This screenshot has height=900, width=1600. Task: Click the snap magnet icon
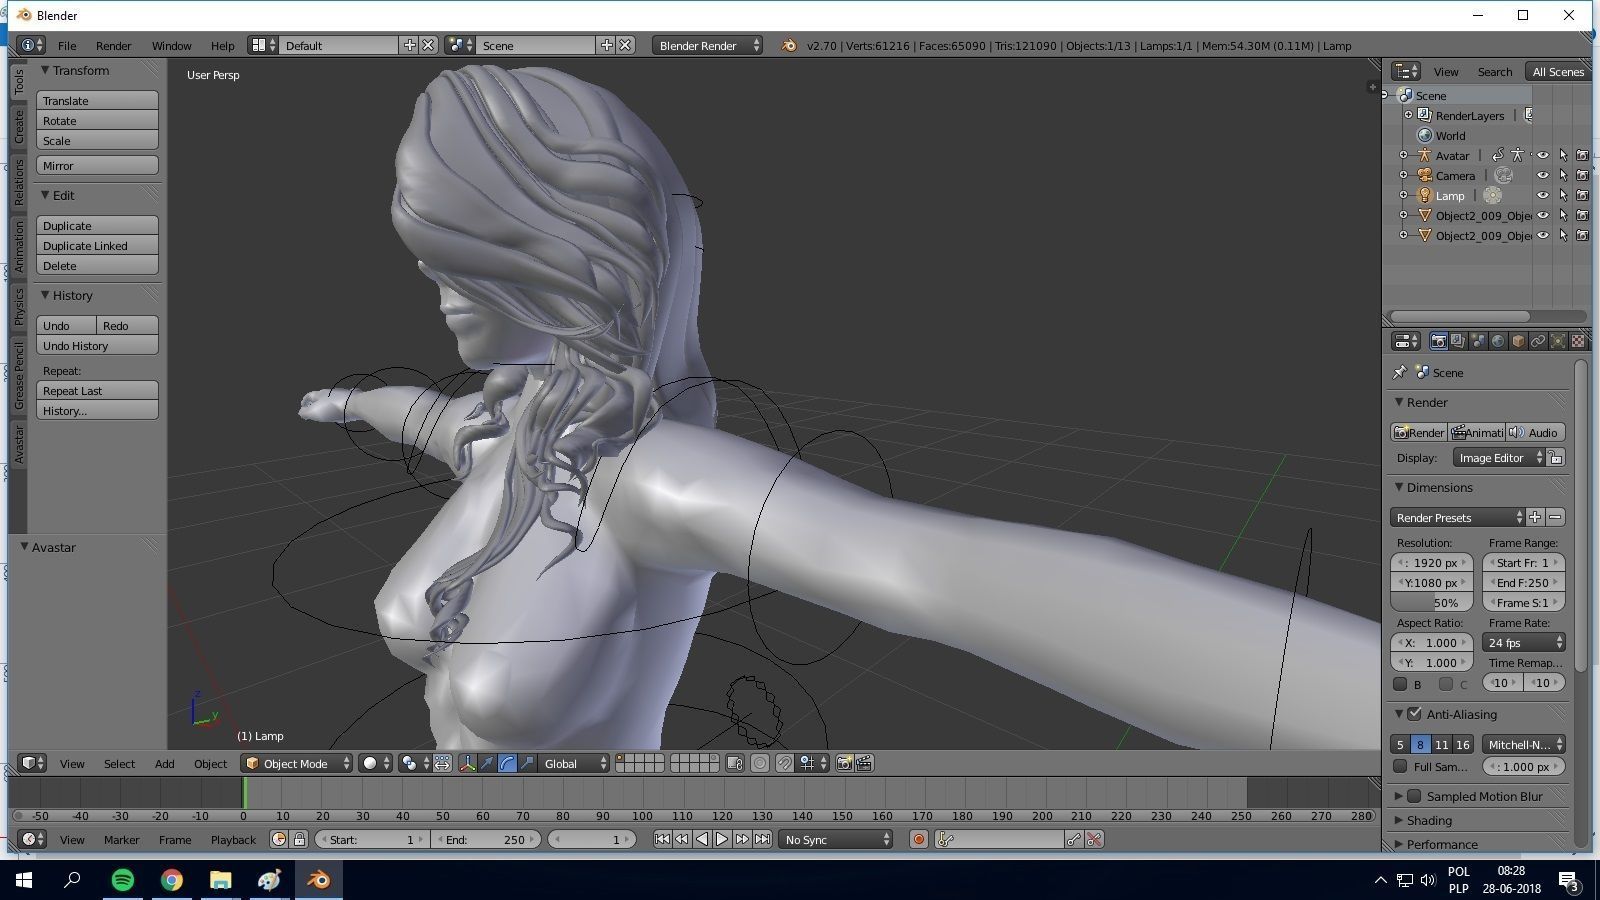click(785, 763)
